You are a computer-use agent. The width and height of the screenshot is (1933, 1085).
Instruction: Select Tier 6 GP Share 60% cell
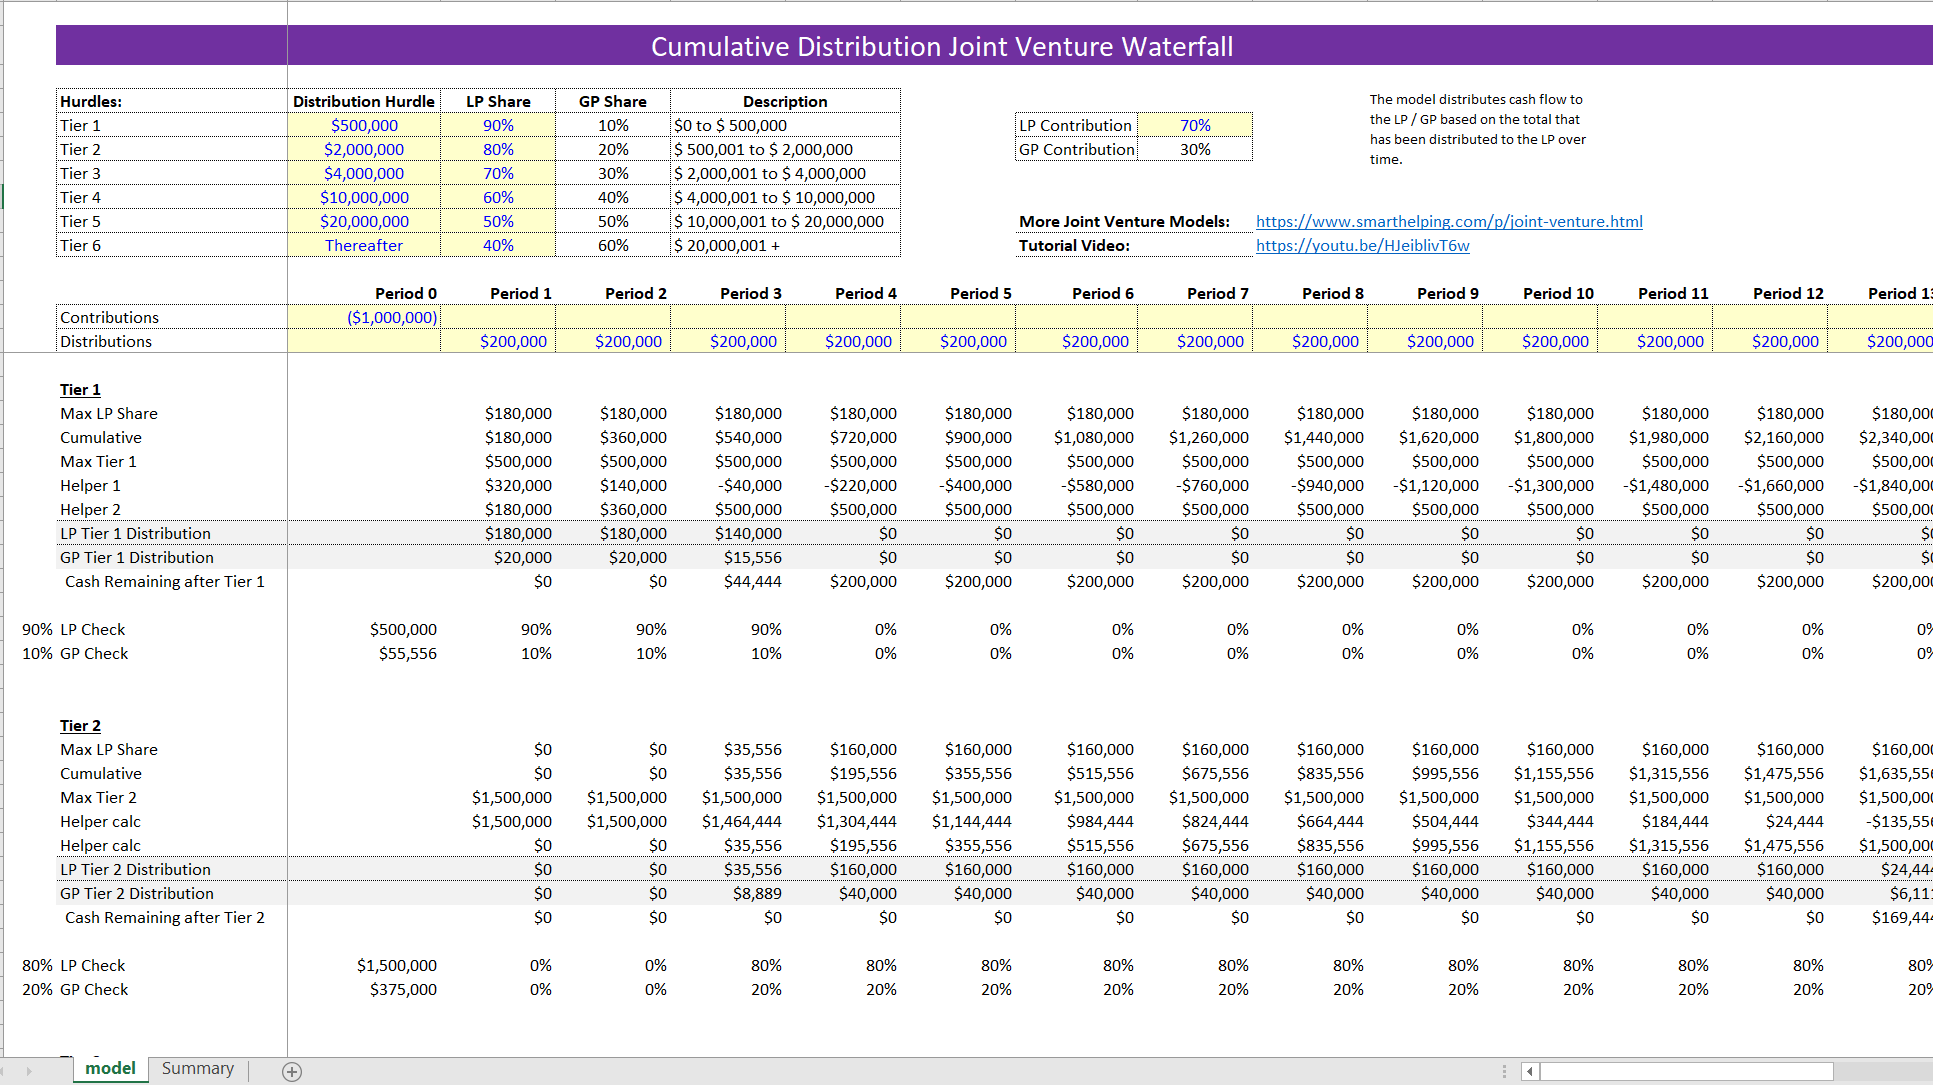pos(613,245)
